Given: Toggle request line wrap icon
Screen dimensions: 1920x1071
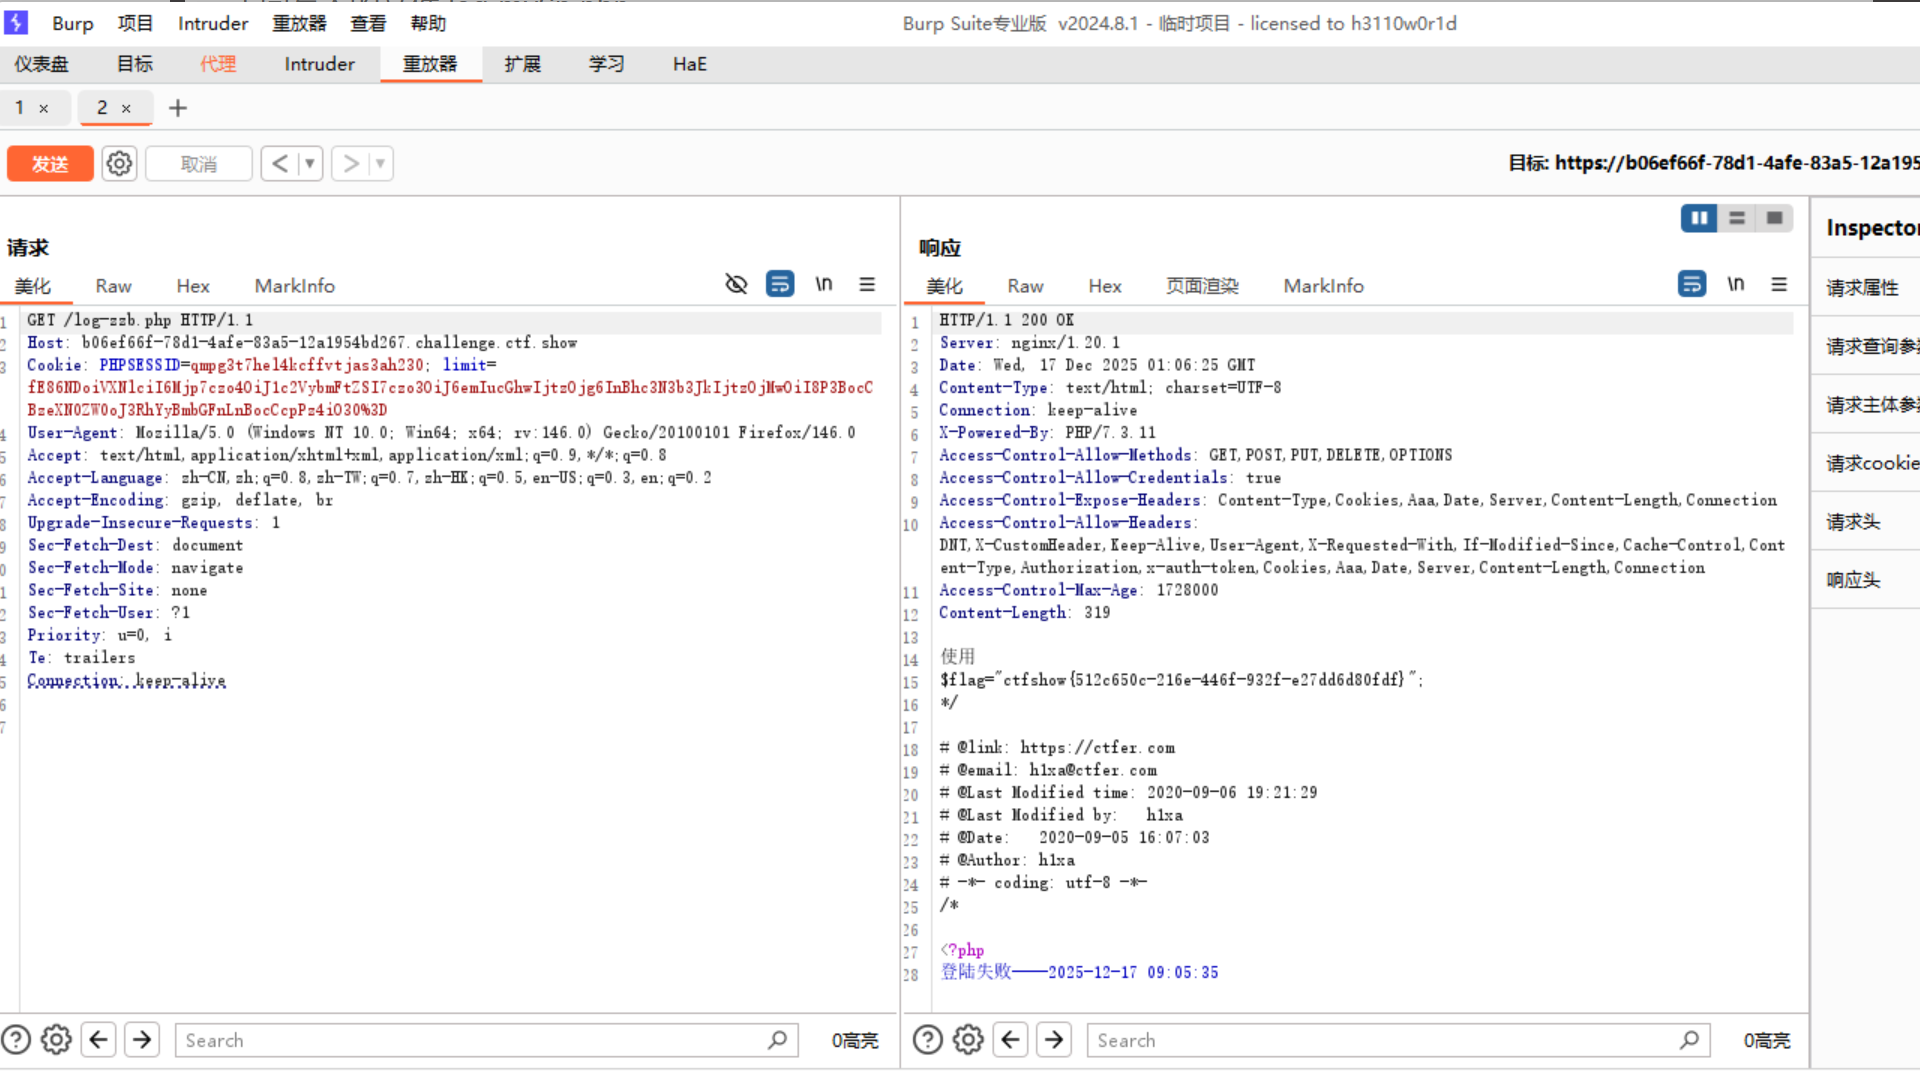Looking at the screenshot, I should pyautogui.click(x=779, y=284).
